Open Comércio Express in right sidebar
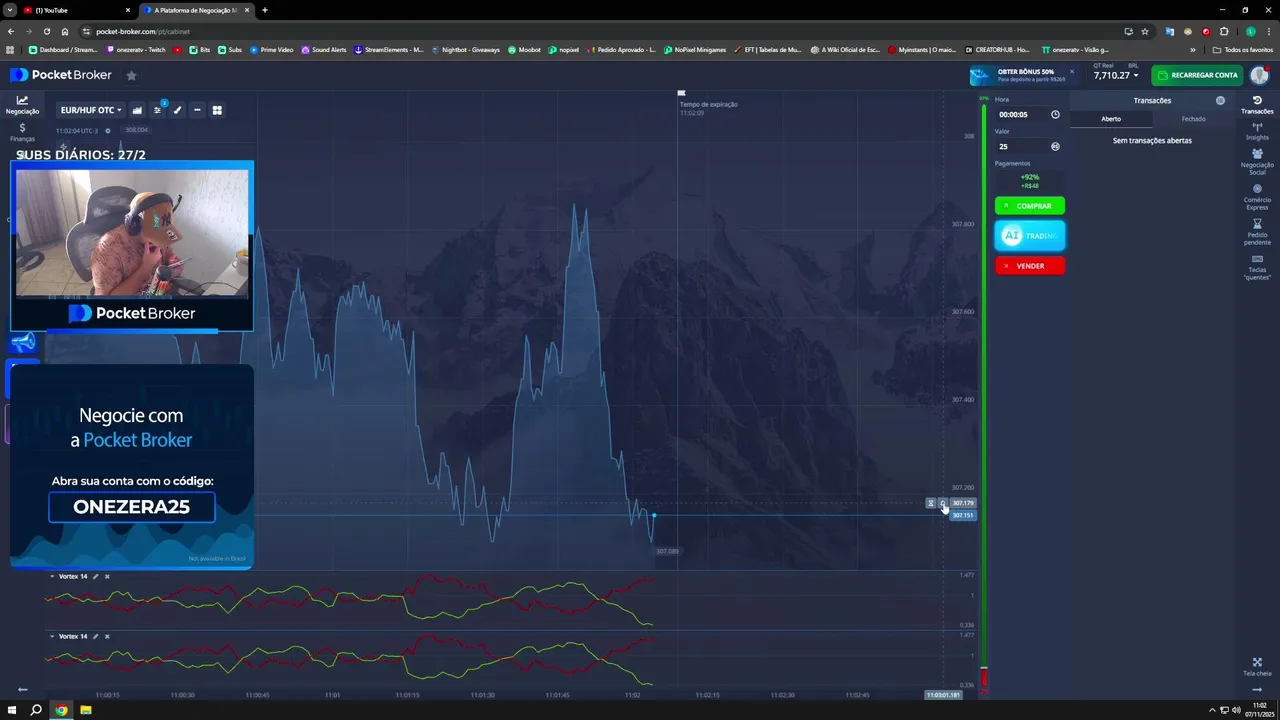1280x720 pixels. [x=1257, y=197]
